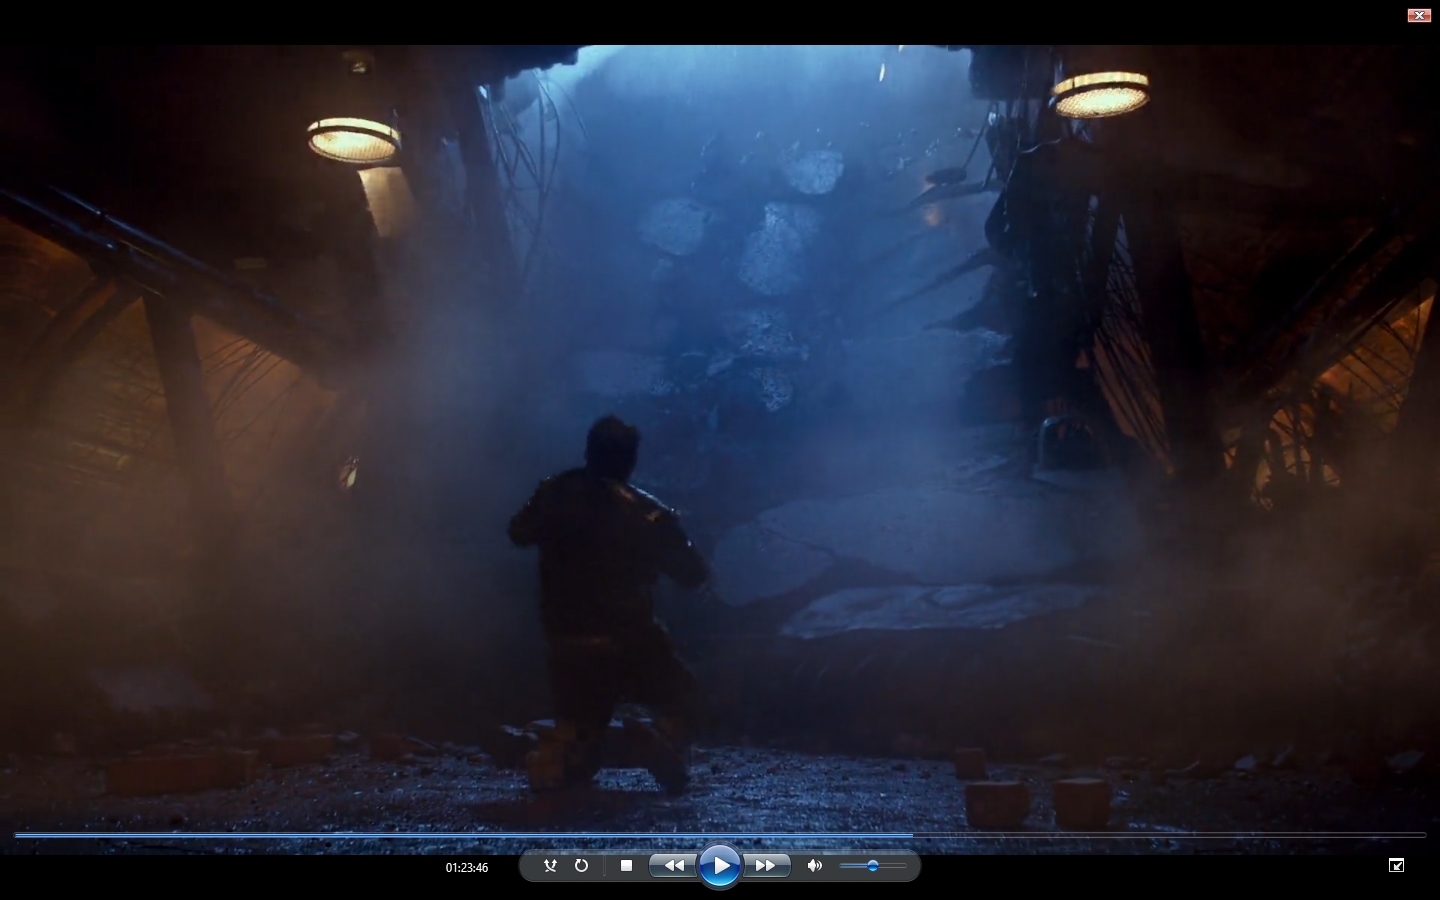Screen dimensions: 1440x900
Task: Adjust the volume slider
Action: [873, 866]
